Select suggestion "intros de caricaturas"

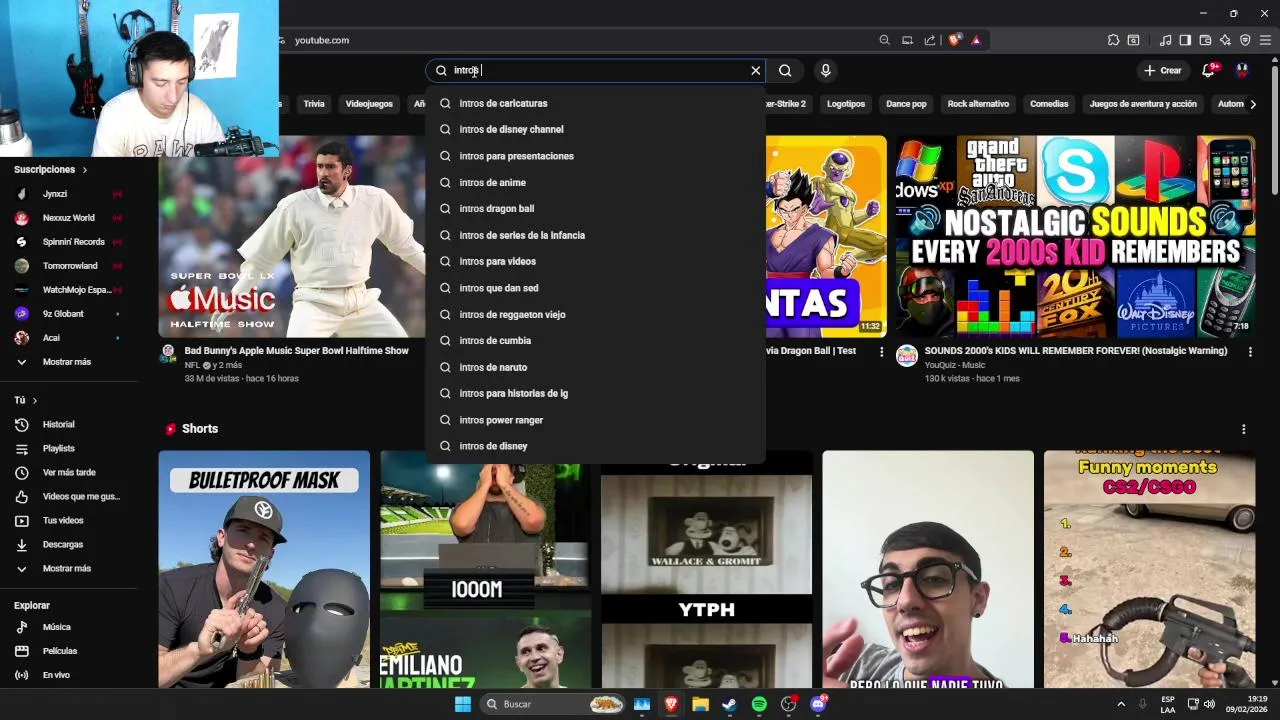coord(596,103)
